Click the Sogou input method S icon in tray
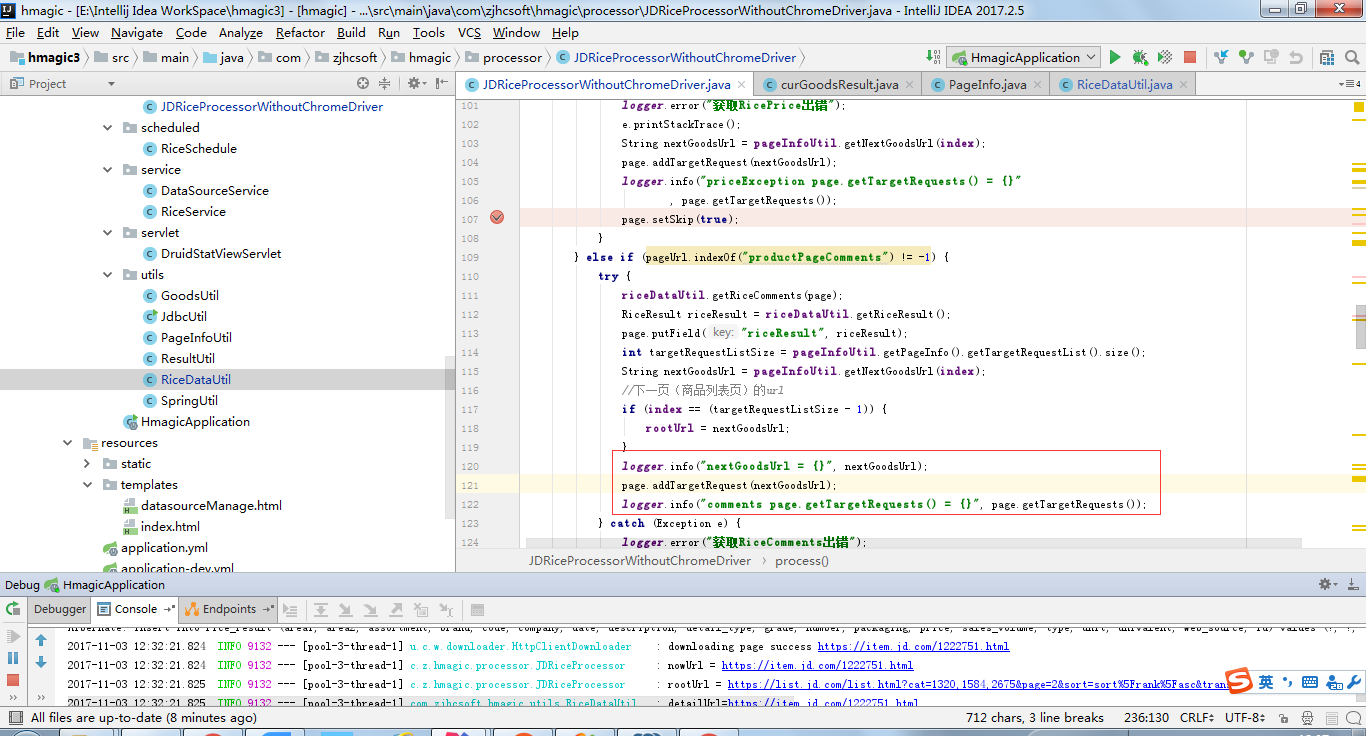Viewport: 1366px width, 736px height. (x=1240, y=681)
